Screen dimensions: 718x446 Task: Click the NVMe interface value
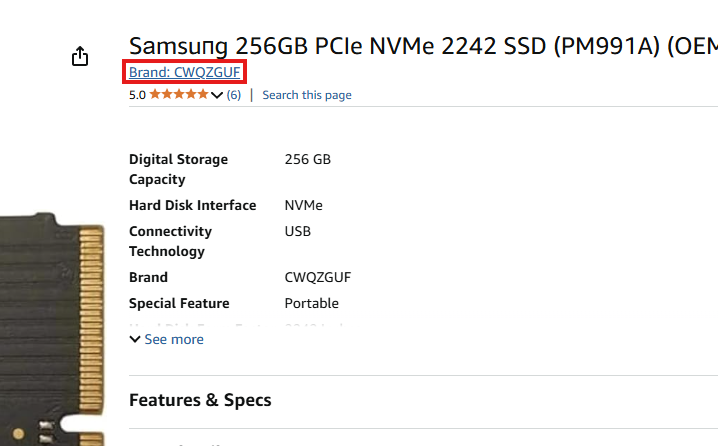point(304,205)
